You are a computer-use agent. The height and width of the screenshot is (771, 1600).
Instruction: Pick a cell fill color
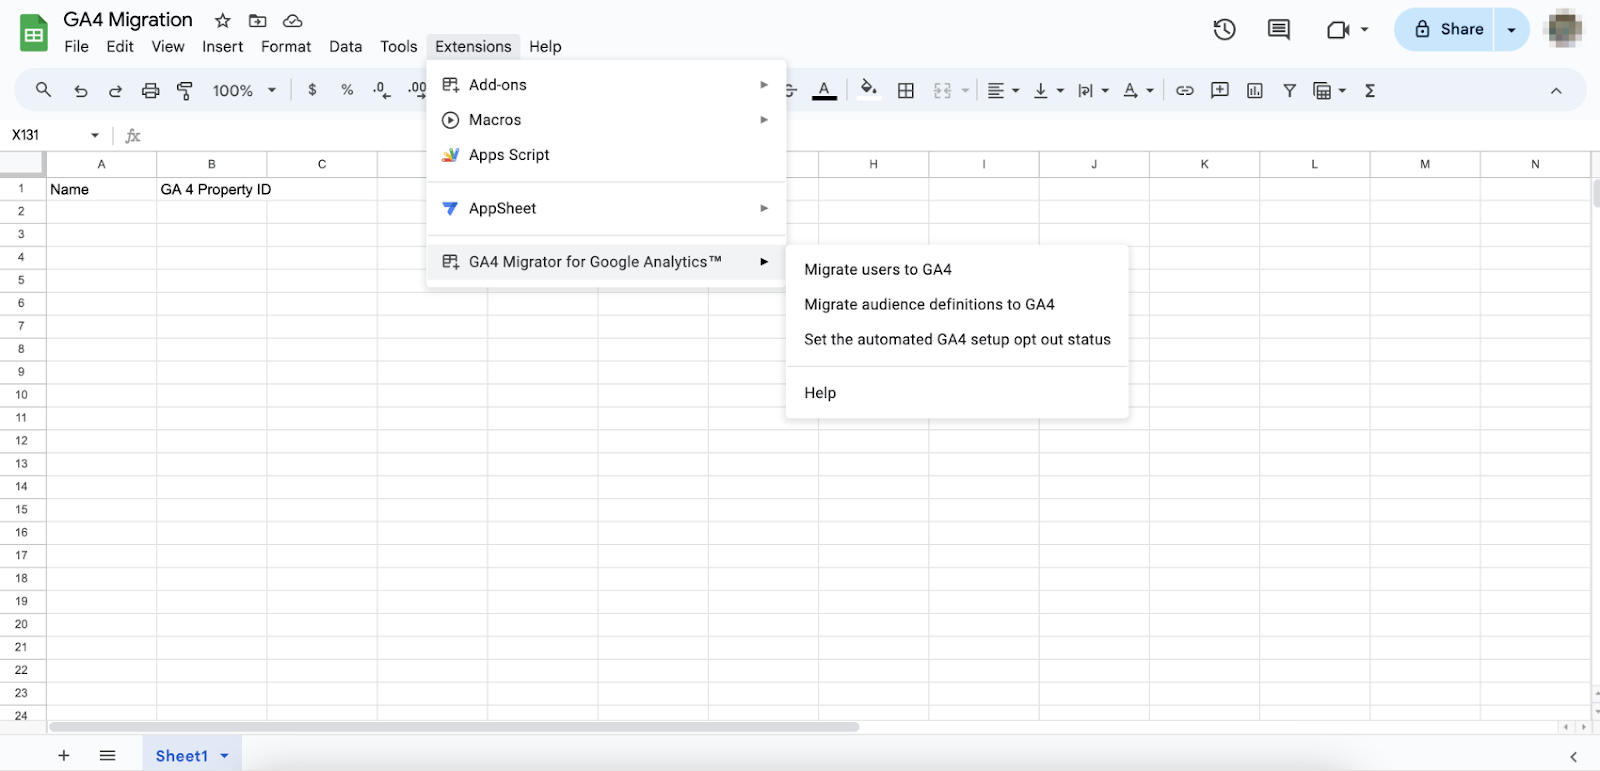[869, 90]
